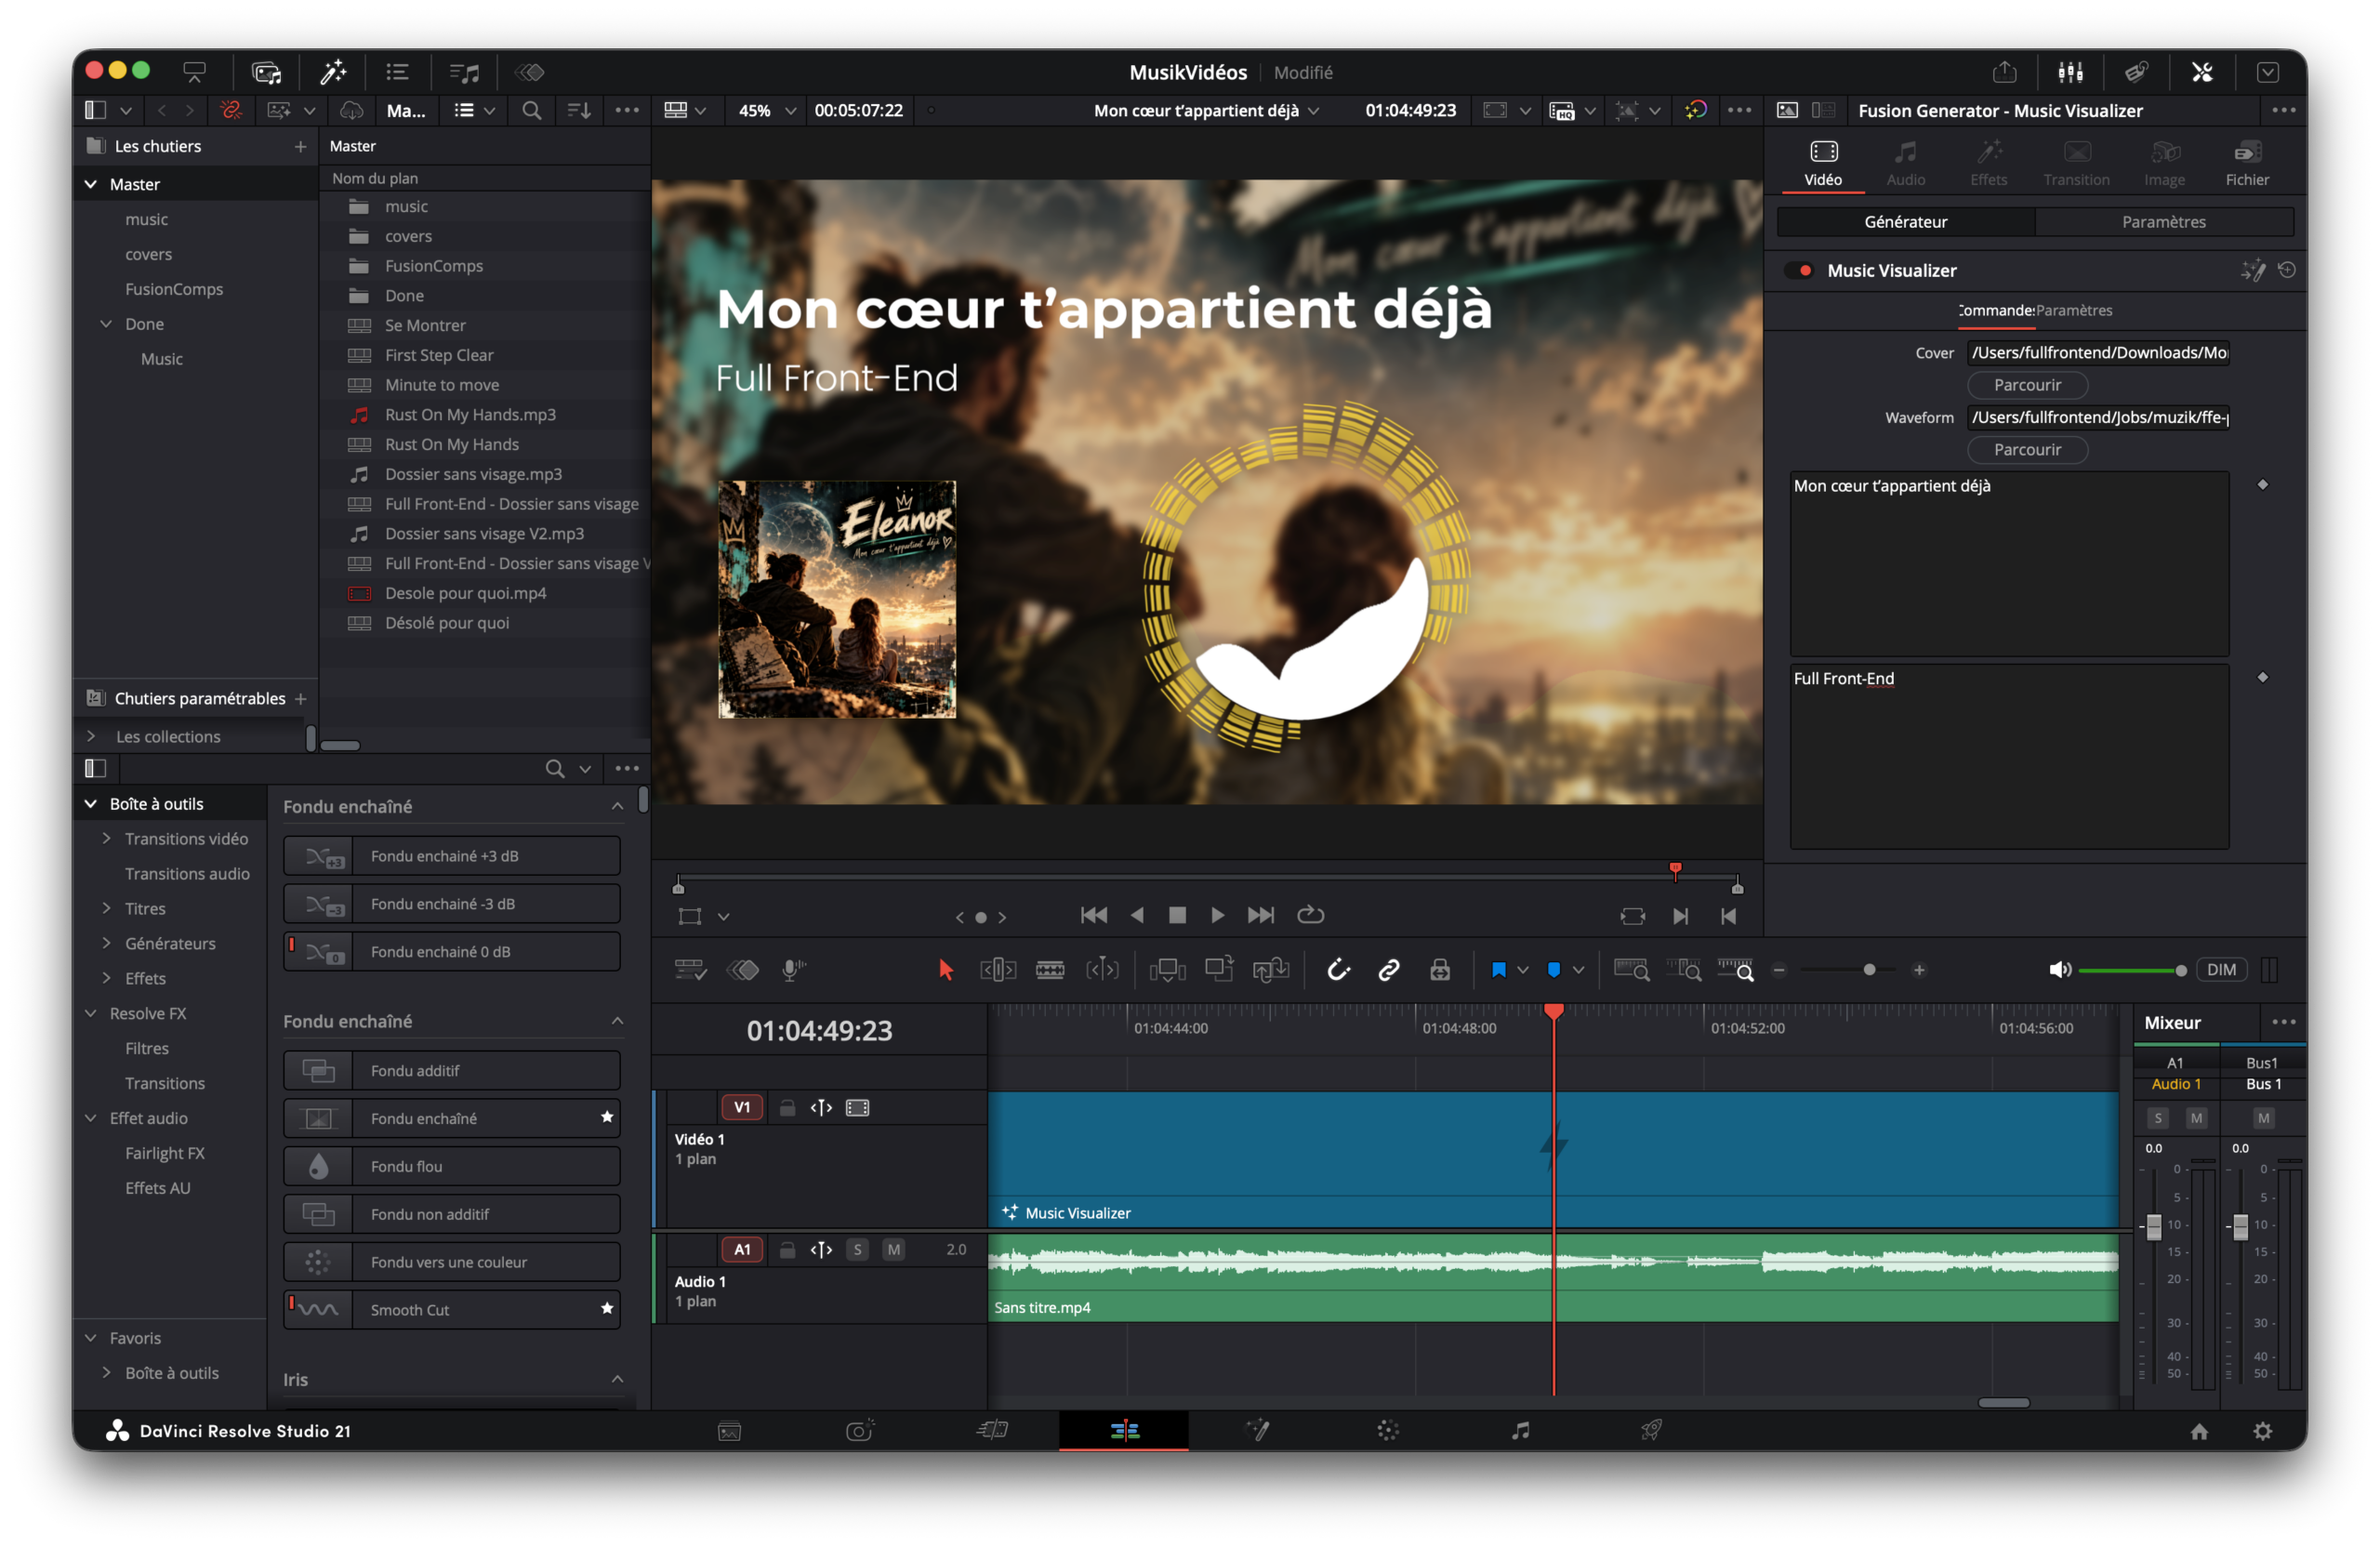Collapse the Resolve FX tree
The image size is (2380, 1547).
pos(91,1013)
